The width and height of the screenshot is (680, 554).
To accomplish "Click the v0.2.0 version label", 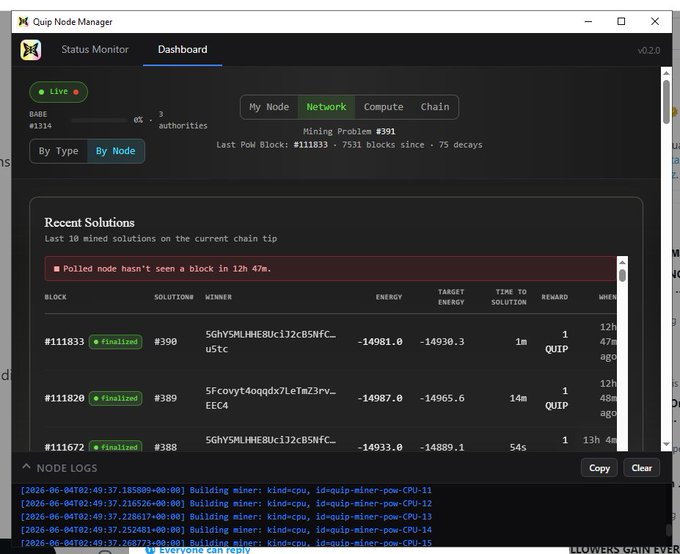I will point(649,50).
